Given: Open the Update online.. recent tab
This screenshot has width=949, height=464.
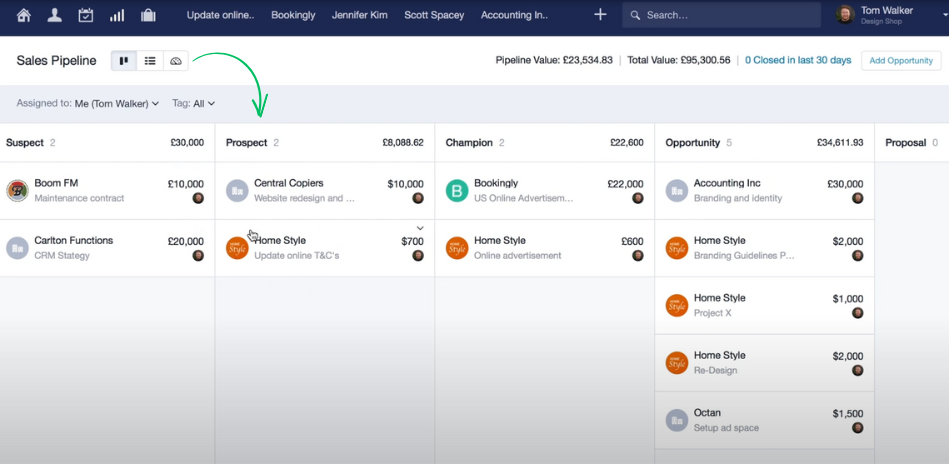Looking at the screenshot, I should click(x=220, y=15).
